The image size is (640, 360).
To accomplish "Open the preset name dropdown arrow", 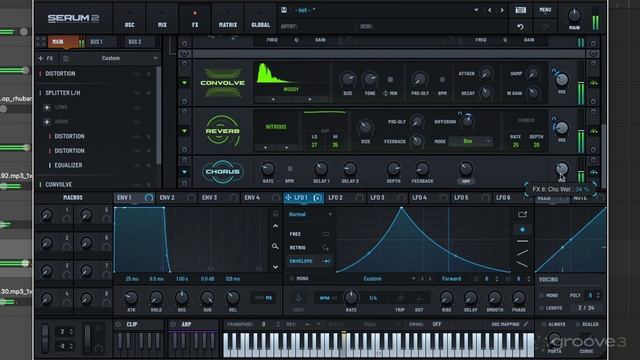I will (476, 10).
